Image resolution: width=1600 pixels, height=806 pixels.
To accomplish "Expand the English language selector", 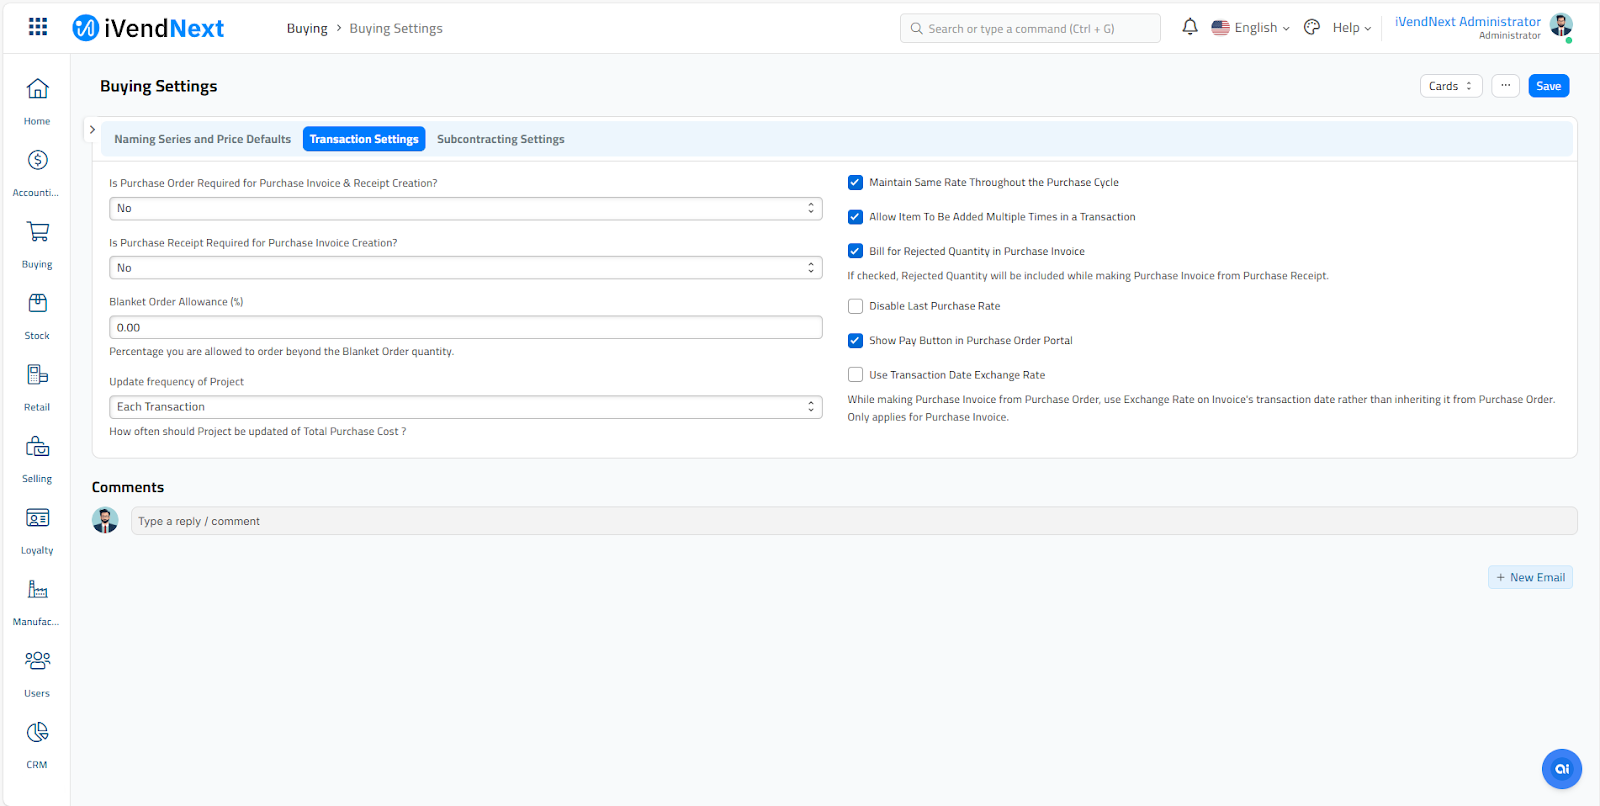I will [x=1250, y=28].
